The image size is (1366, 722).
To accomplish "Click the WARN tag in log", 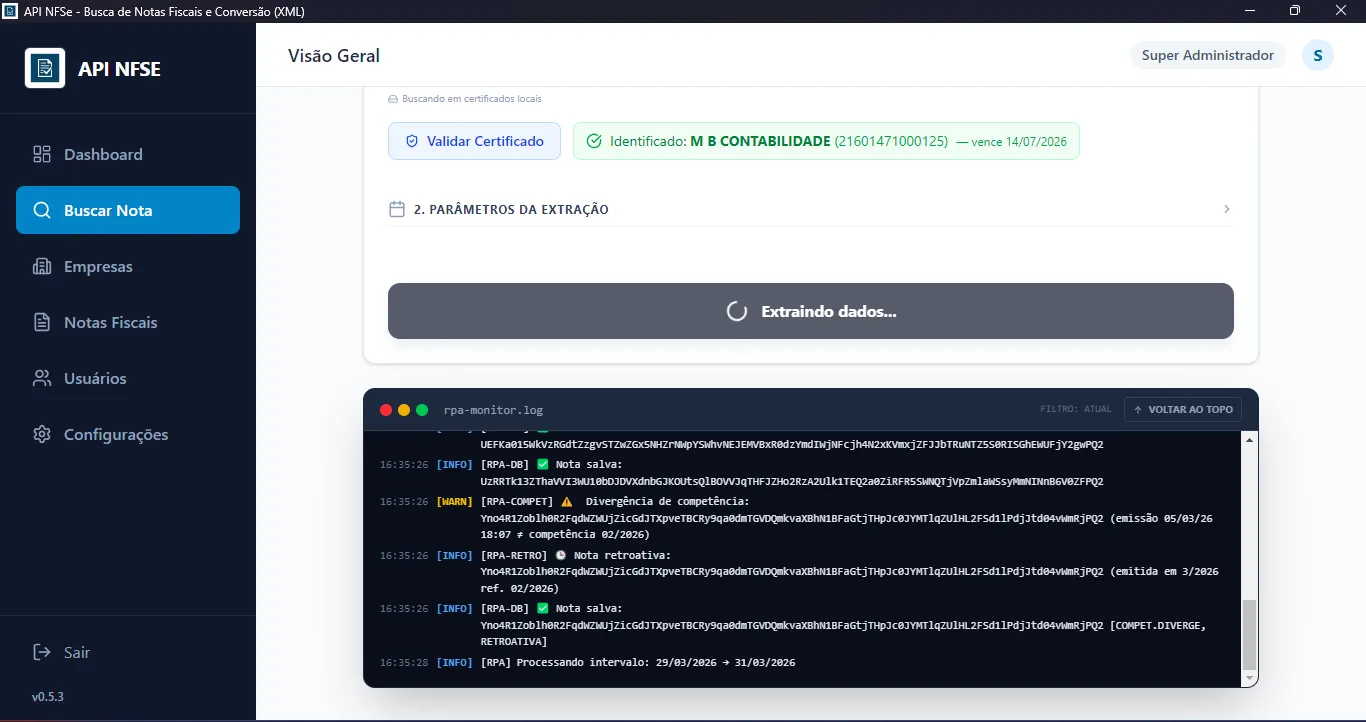I will click(x=455, y=501).
